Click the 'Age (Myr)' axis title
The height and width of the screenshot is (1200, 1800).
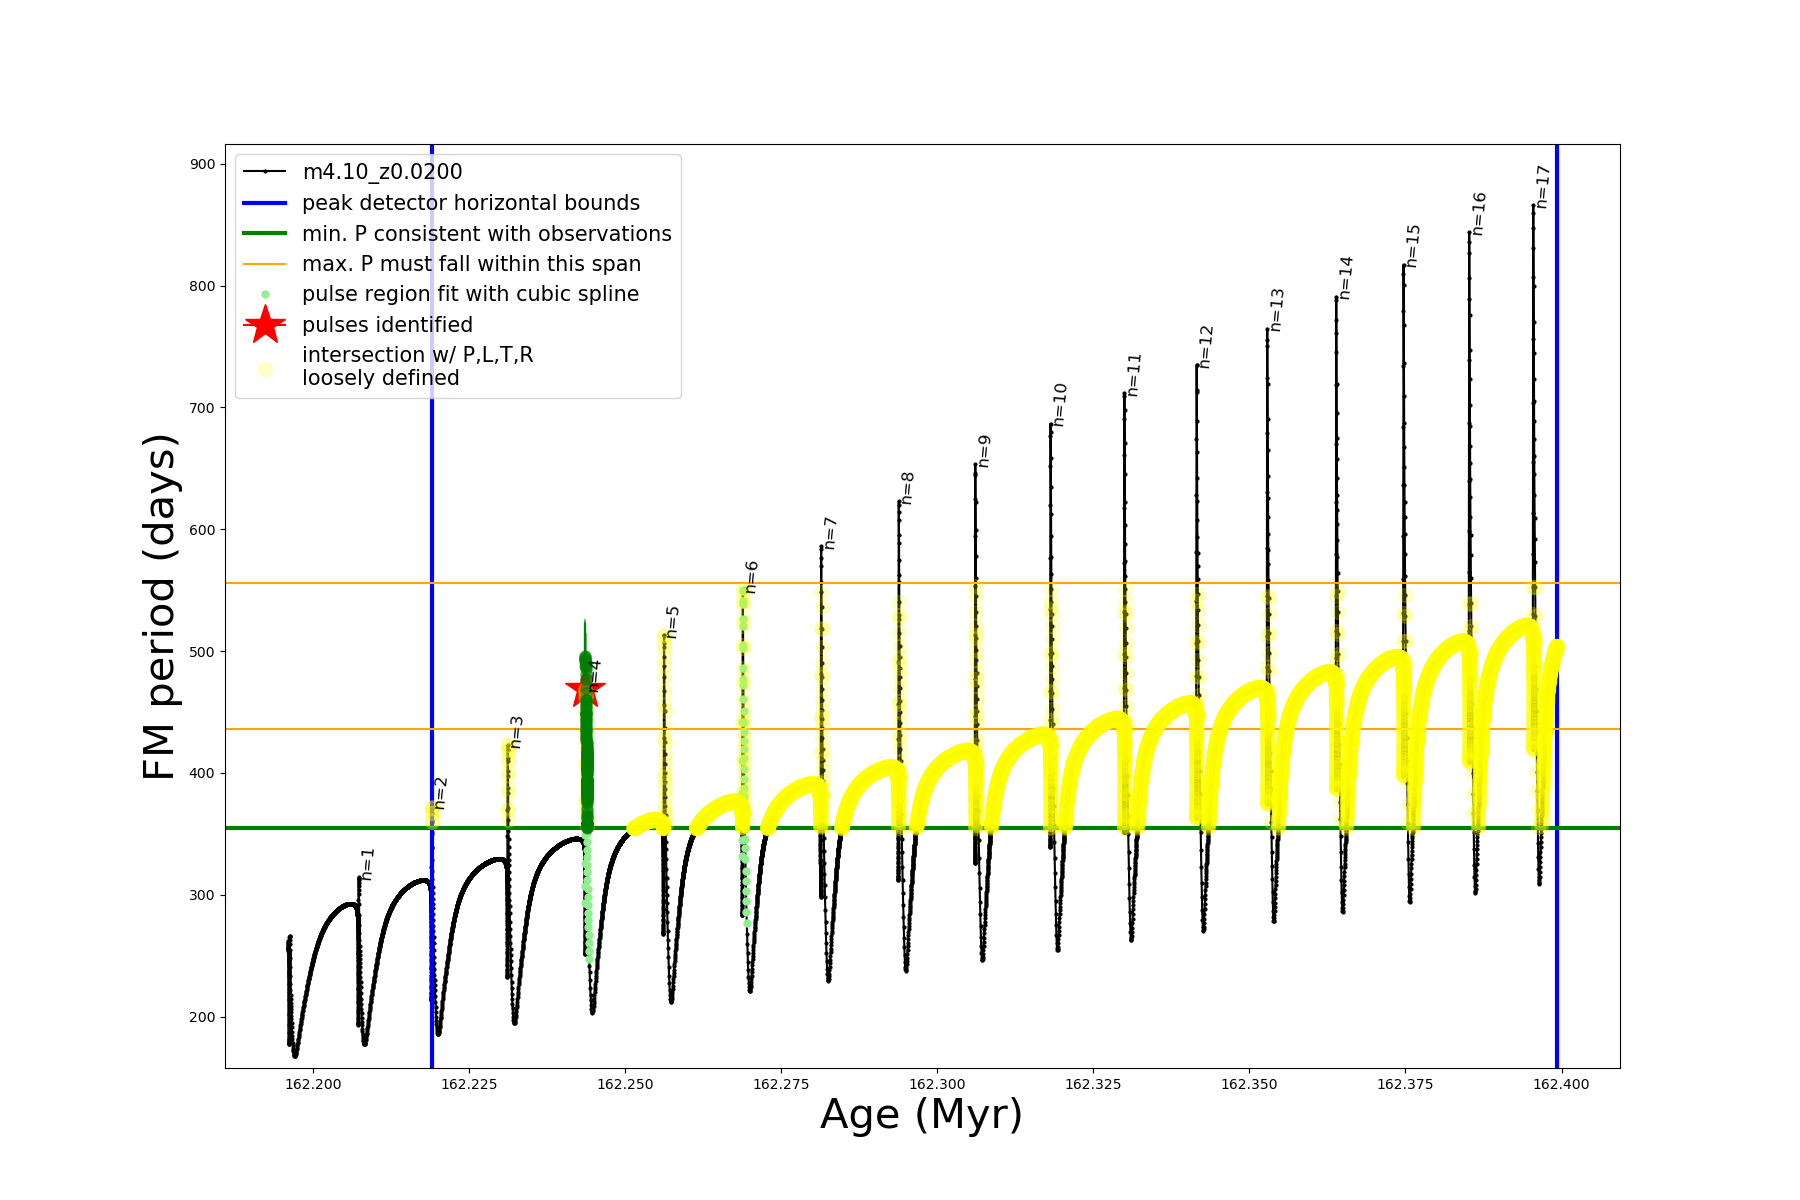921,1115
